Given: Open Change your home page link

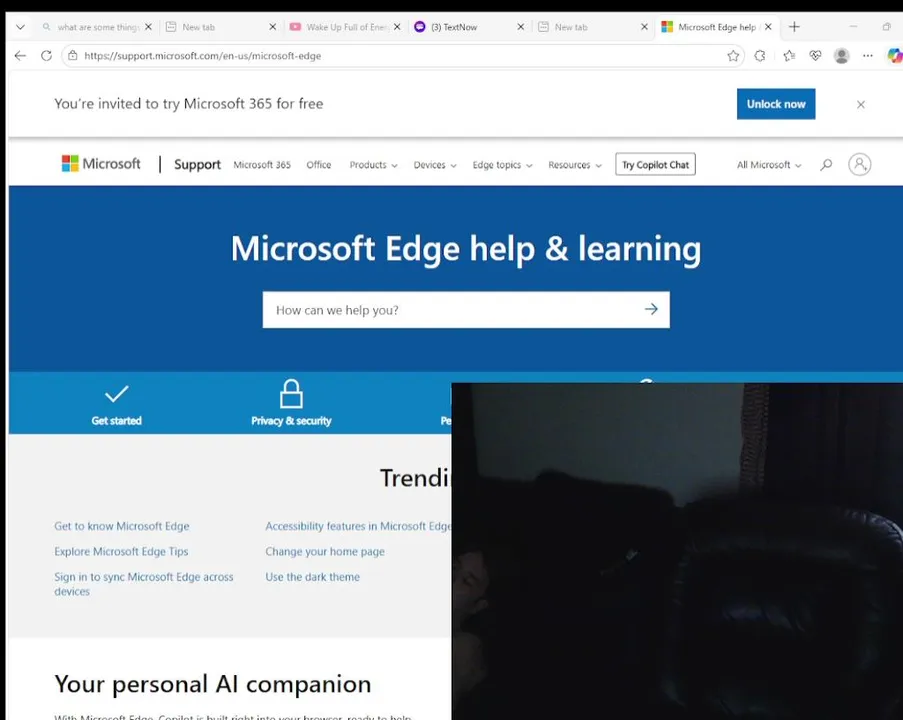Looking at the screenshot, I should pos(325,551).
